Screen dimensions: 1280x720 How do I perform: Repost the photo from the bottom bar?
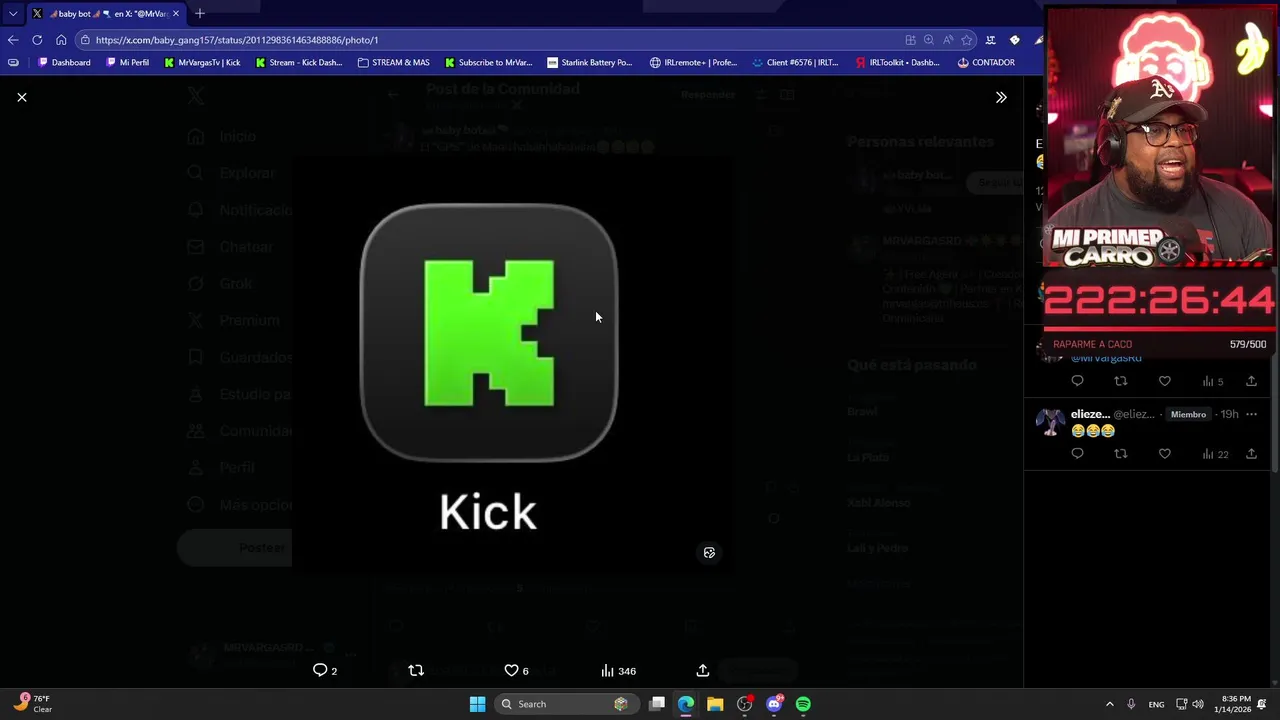416,670
